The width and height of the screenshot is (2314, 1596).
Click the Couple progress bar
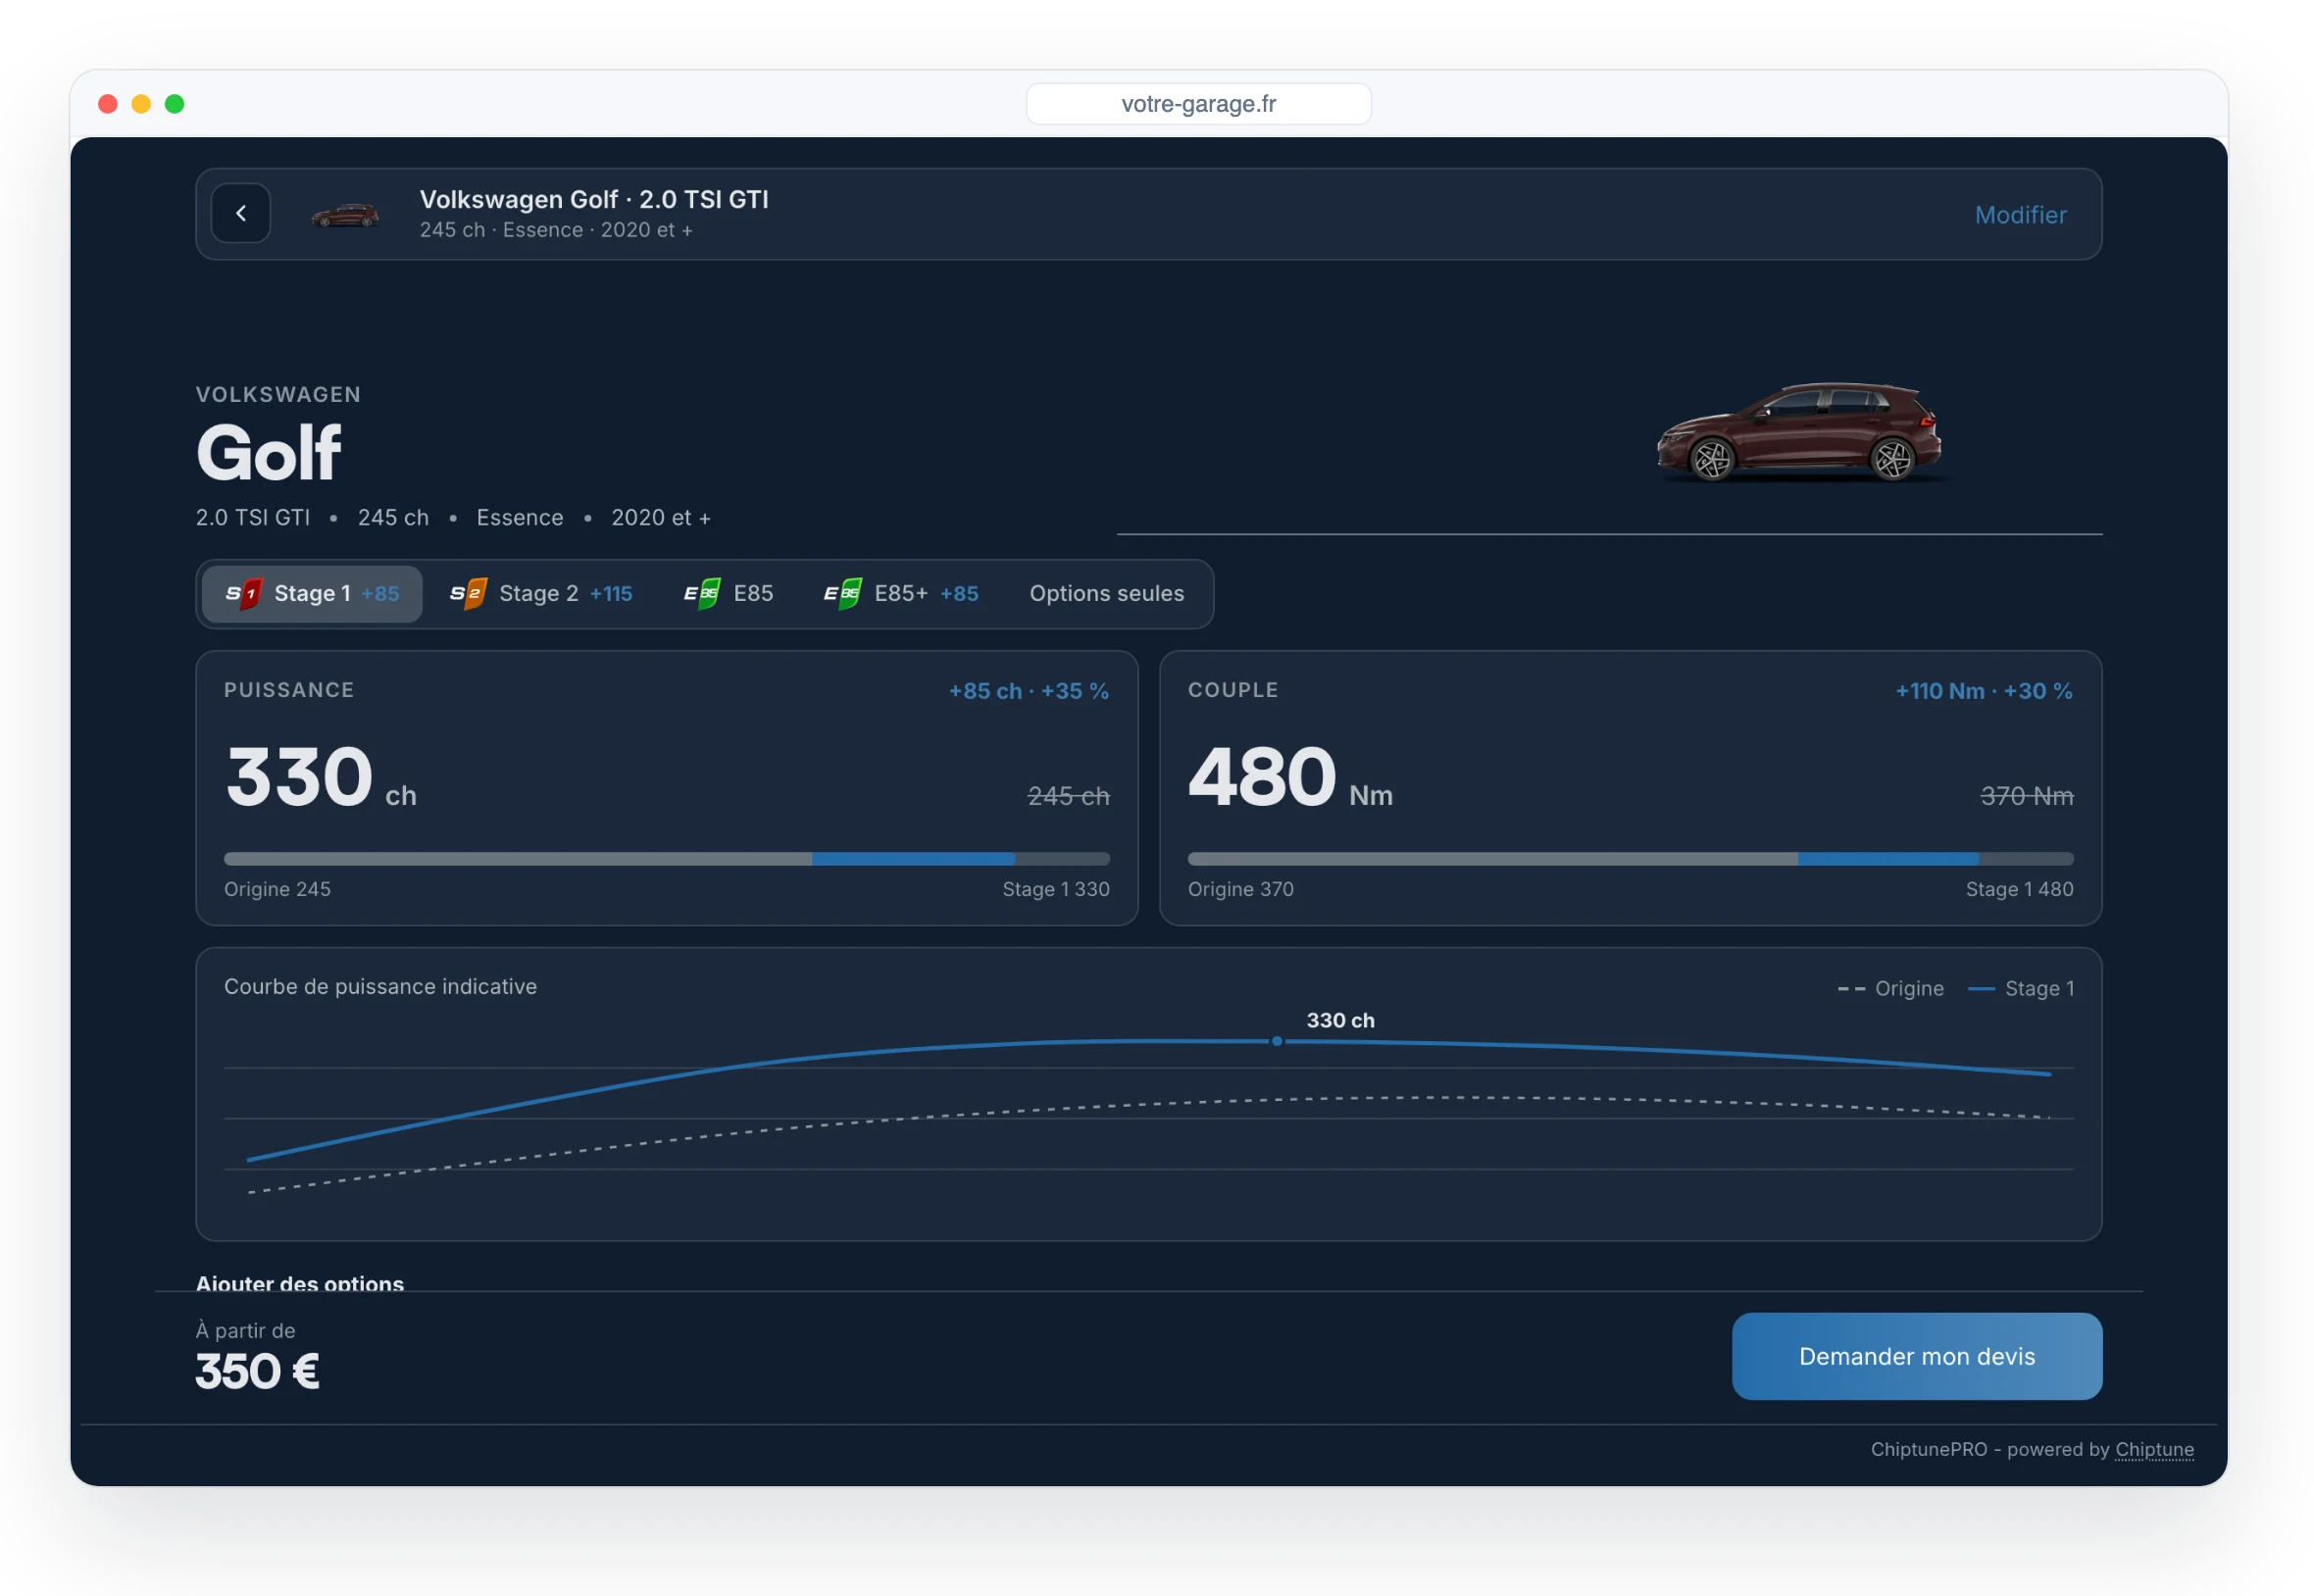pos(1630,859)
